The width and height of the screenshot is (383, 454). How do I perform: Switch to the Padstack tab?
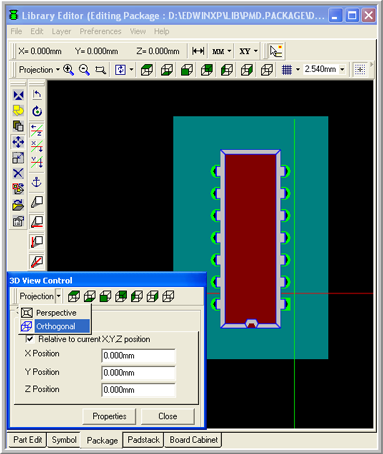click(144, 440)
